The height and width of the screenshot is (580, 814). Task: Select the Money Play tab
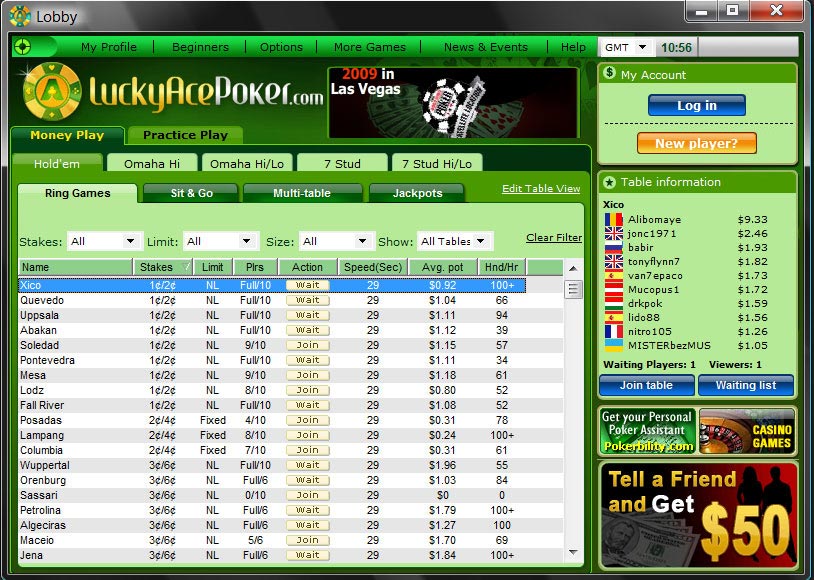(x=67, y=135)
